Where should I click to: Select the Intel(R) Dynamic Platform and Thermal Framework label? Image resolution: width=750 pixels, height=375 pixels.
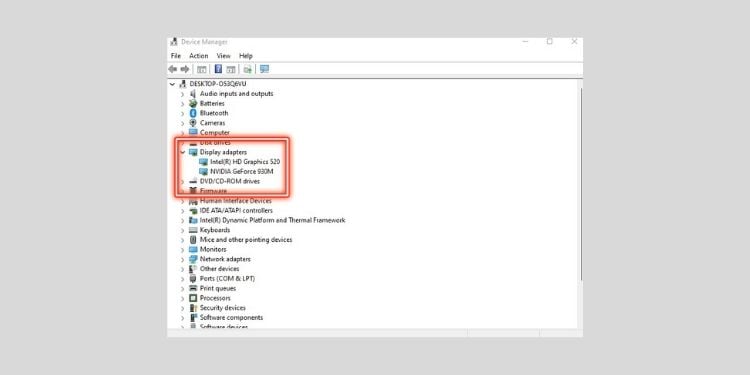pyautogui.click(x=273, y=221)
